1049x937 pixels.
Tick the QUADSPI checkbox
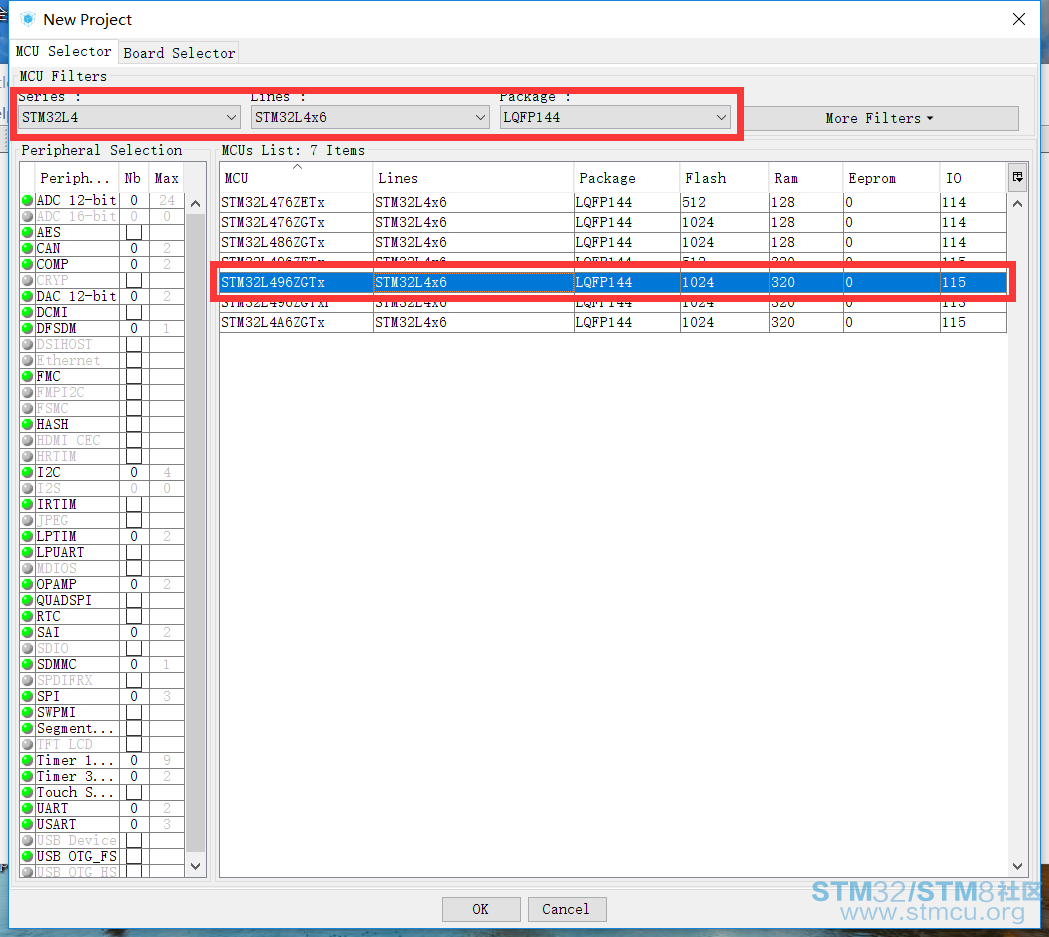pyautogui.click(x=134, y=600)
